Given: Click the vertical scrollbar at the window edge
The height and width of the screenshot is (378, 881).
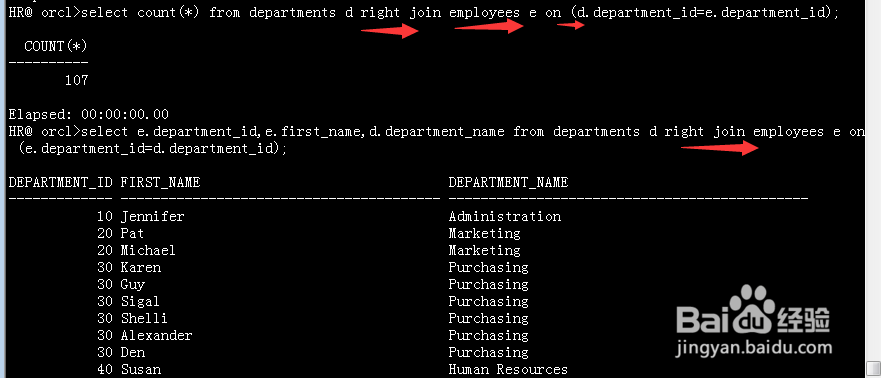Looking at the screenshot, I should point(874,189).
